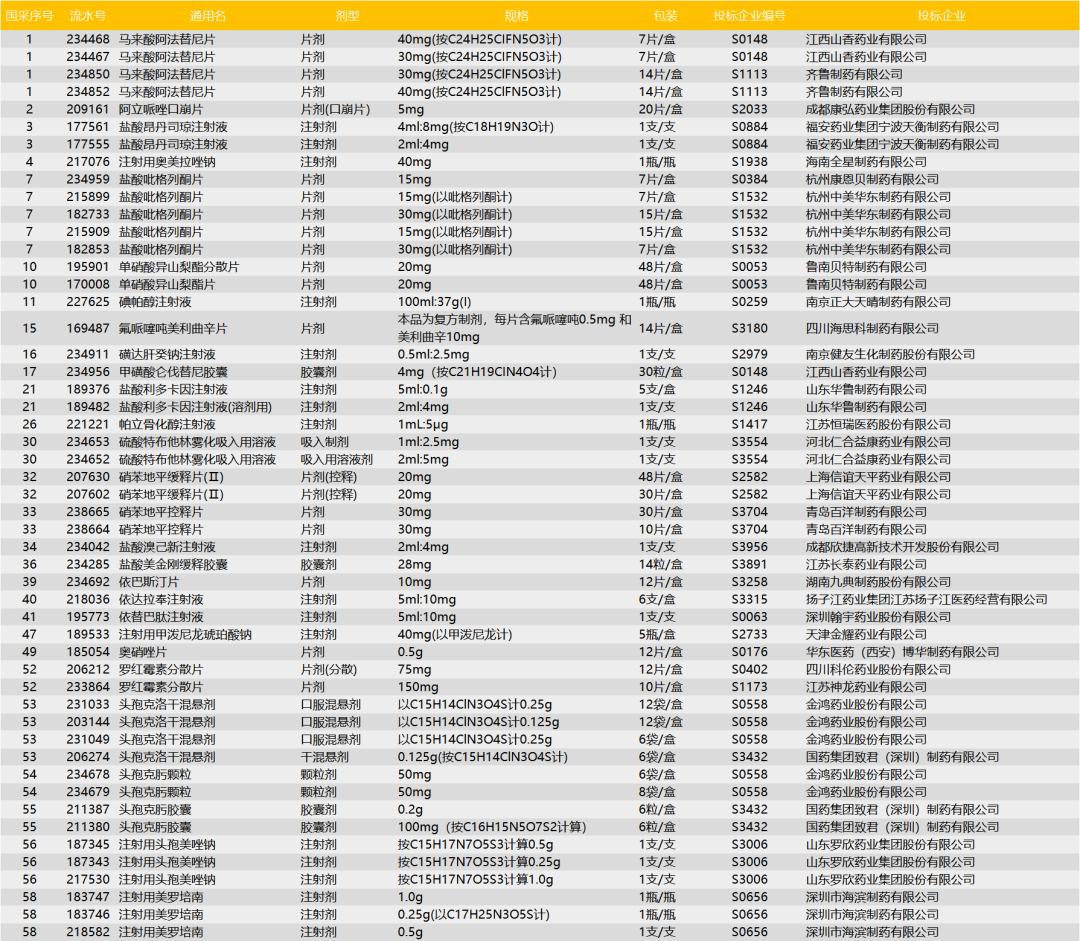
Task: Click drug name 甲磺酸仑伐替尼胶囊
Action: [173, 372]
